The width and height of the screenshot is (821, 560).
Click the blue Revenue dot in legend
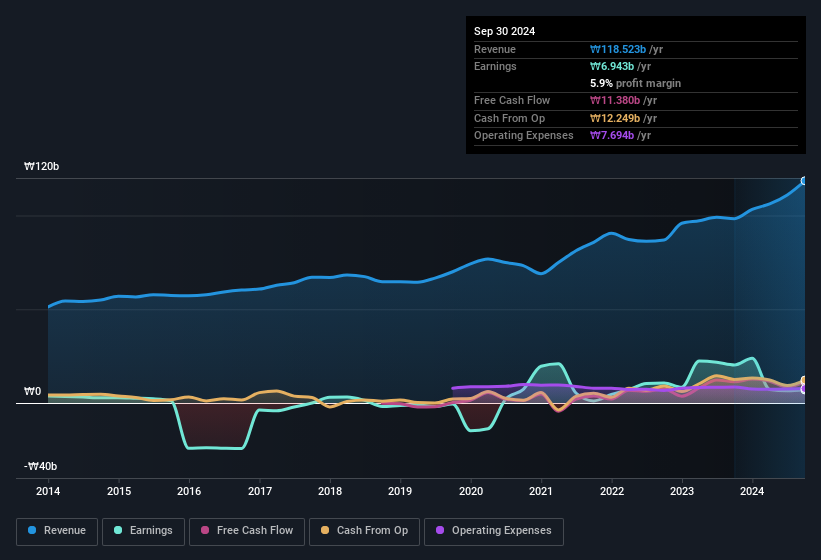pyautogui.click(x=33, y=531)
